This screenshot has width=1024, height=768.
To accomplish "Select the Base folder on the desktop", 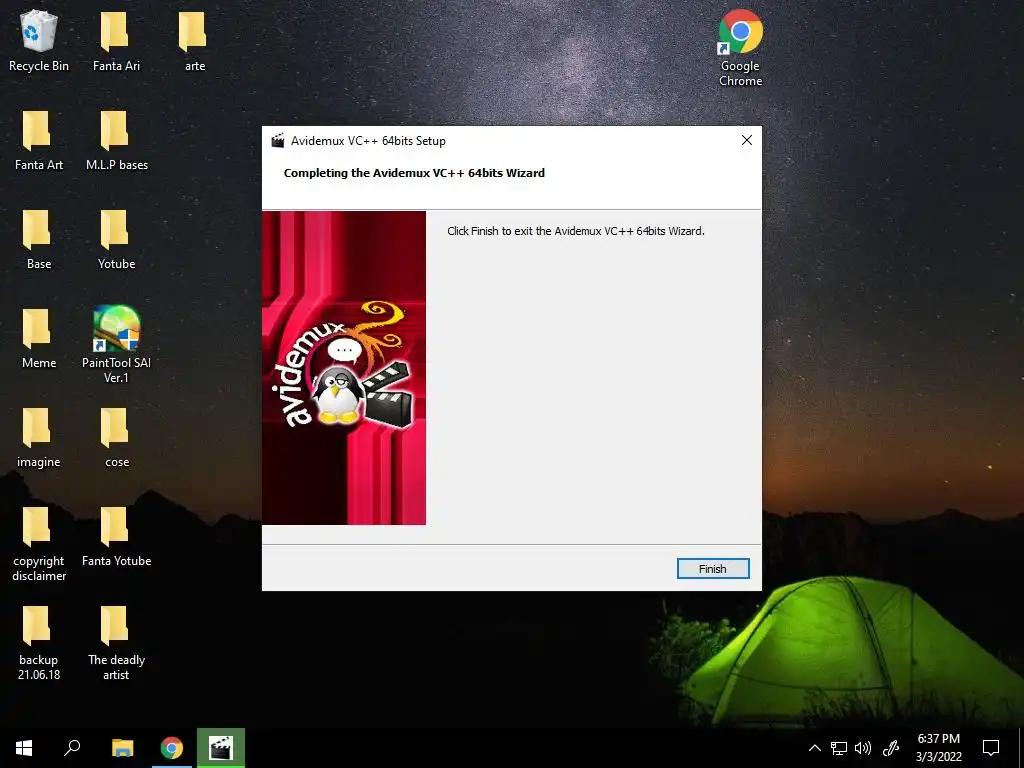I will tap(39, 240).
